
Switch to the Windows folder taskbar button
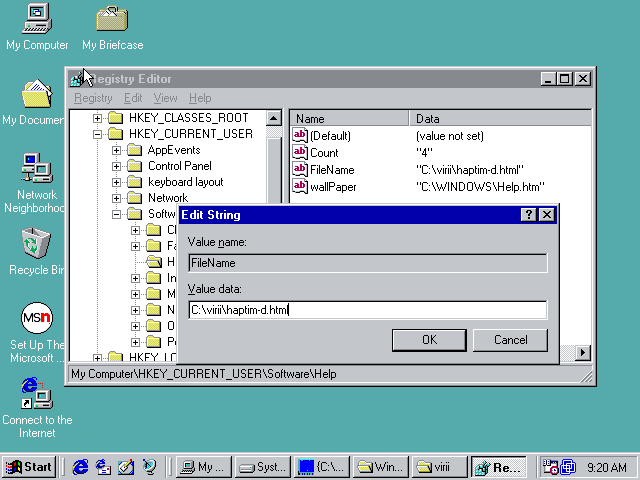[381, 467]
